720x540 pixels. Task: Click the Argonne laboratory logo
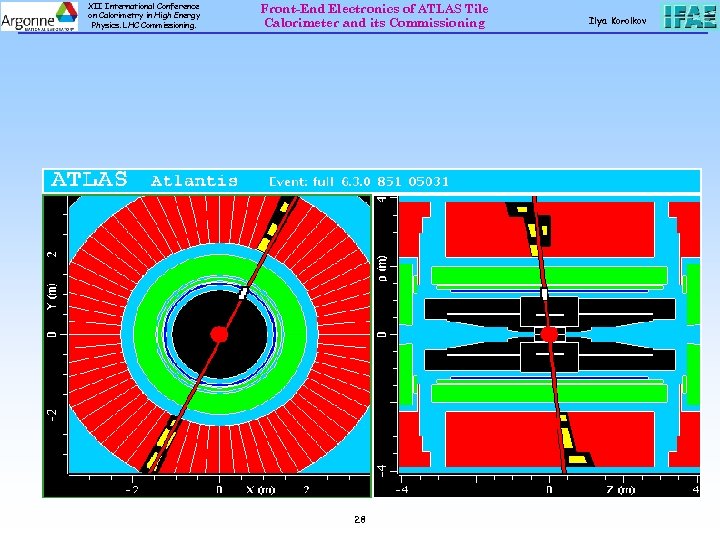39,16
